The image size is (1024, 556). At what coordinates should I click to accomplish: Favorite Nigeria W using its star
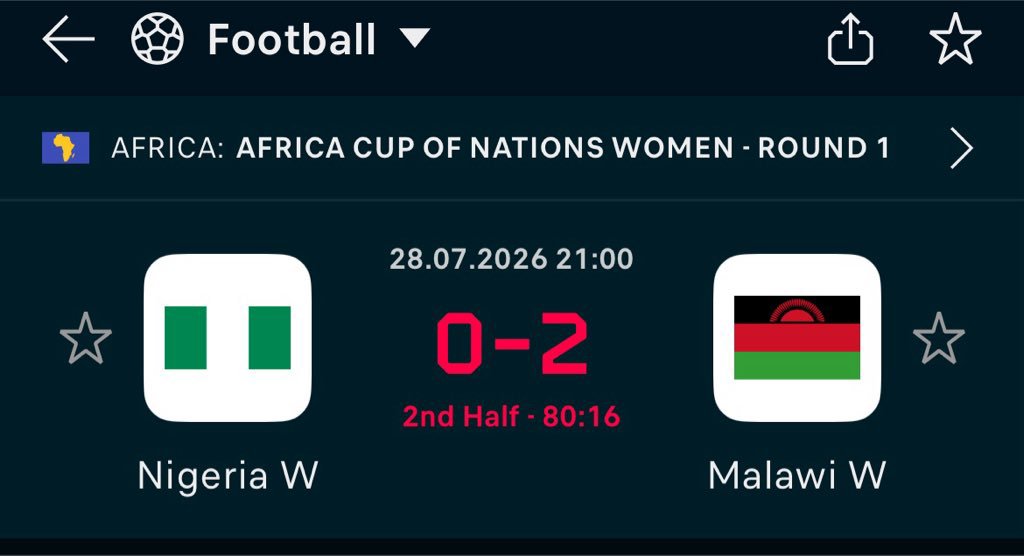pyautogui.click(x=86, y=338)
